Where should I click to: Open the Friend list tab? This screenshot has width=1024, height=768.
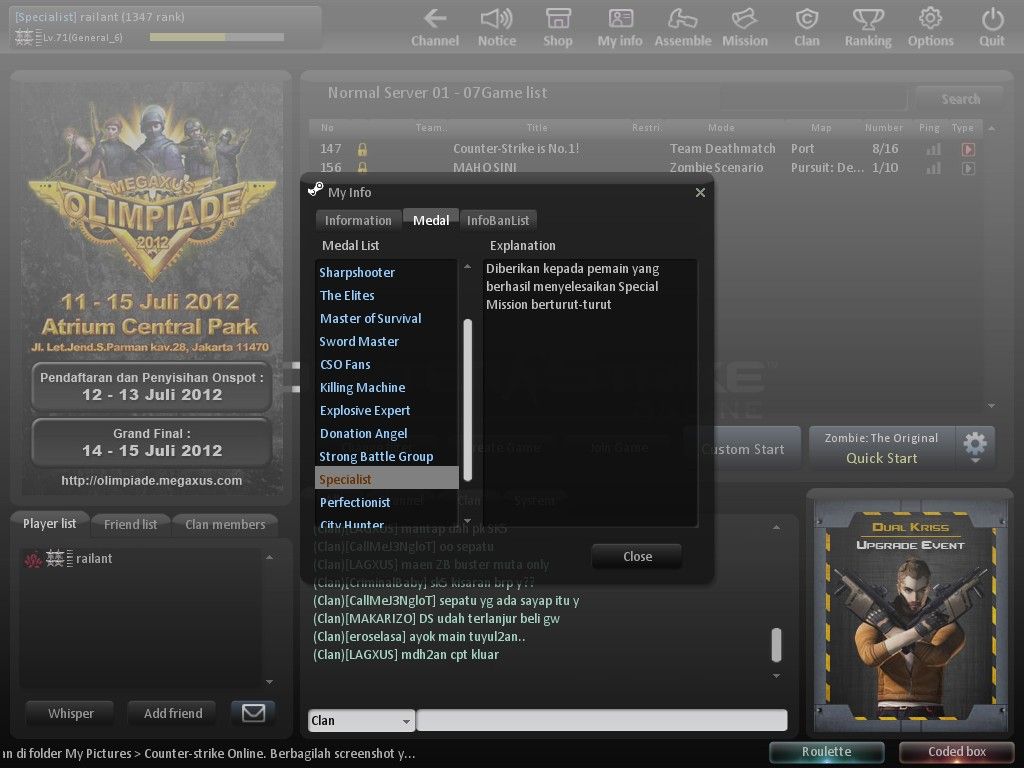131,524
